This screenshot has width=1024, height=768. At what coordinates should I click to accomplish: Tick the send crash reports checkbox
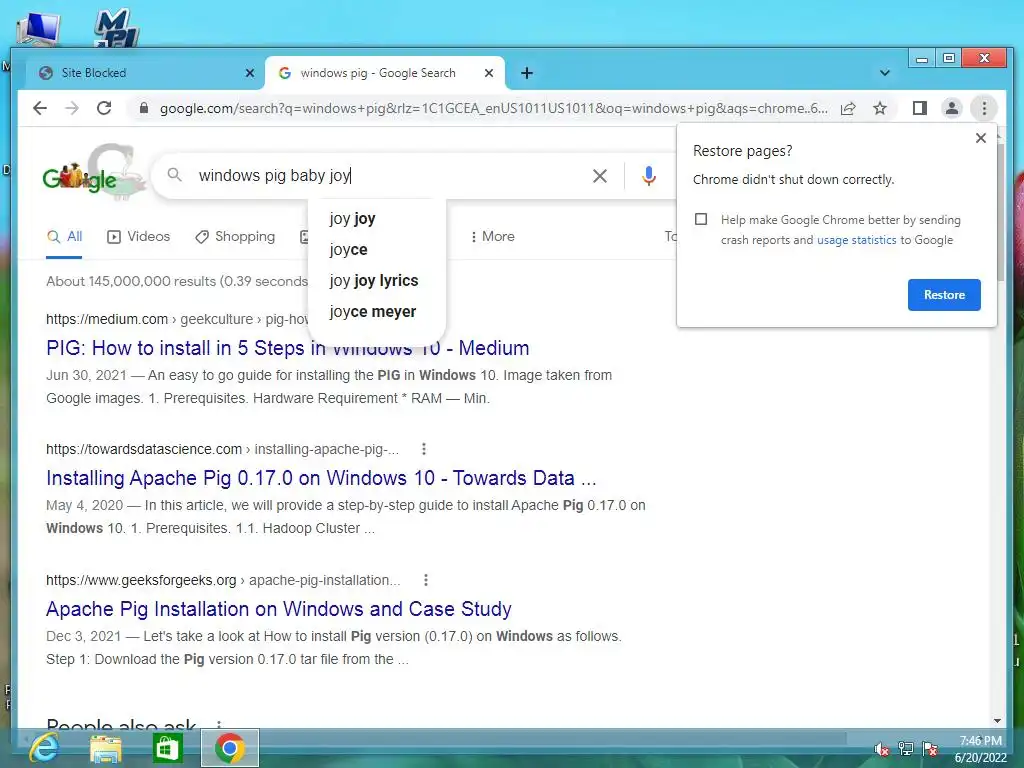pyautogui.click(x=701, y=219)
